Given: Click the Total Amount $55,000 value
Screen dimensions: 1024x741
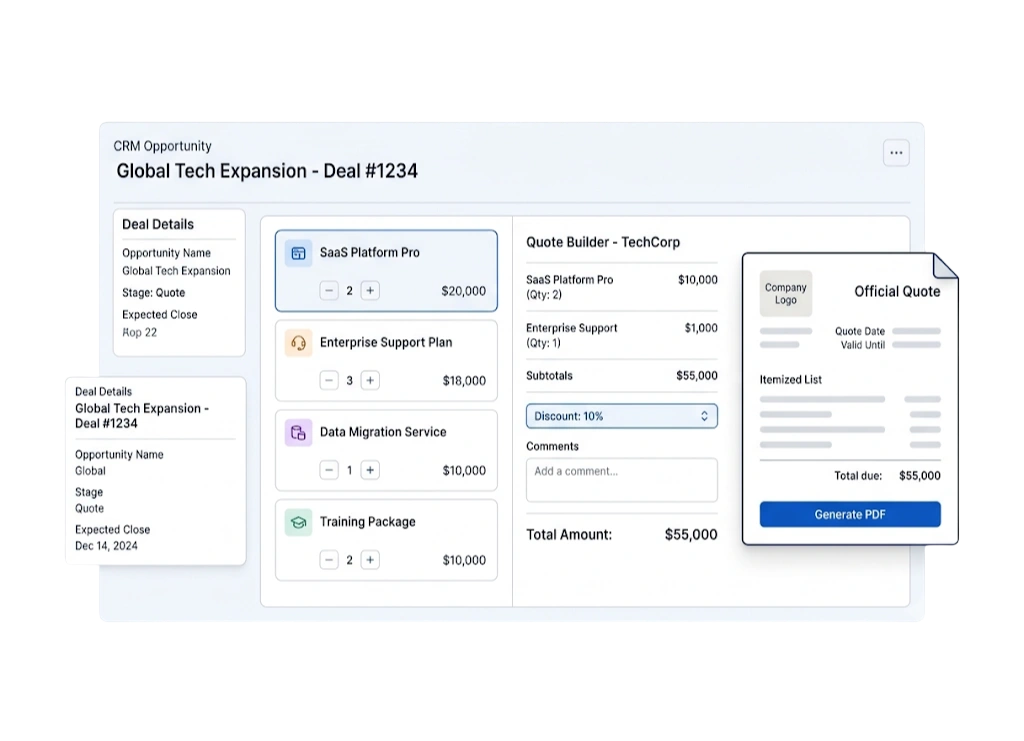Looking at the screenshot, I should (x=691, y=535).
